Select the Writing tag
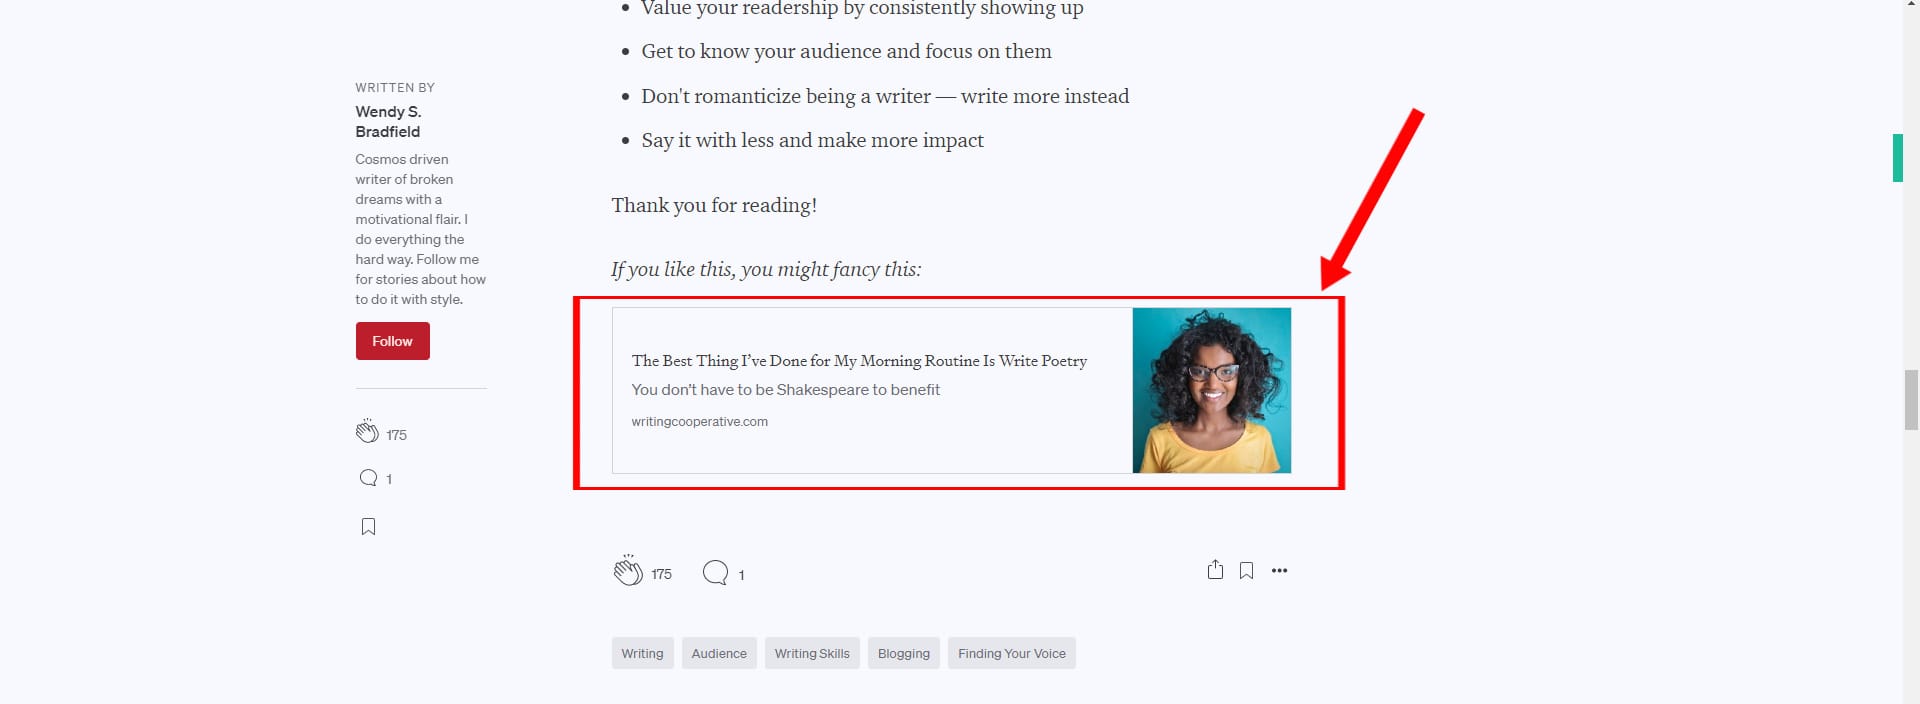 pos(642,653)
